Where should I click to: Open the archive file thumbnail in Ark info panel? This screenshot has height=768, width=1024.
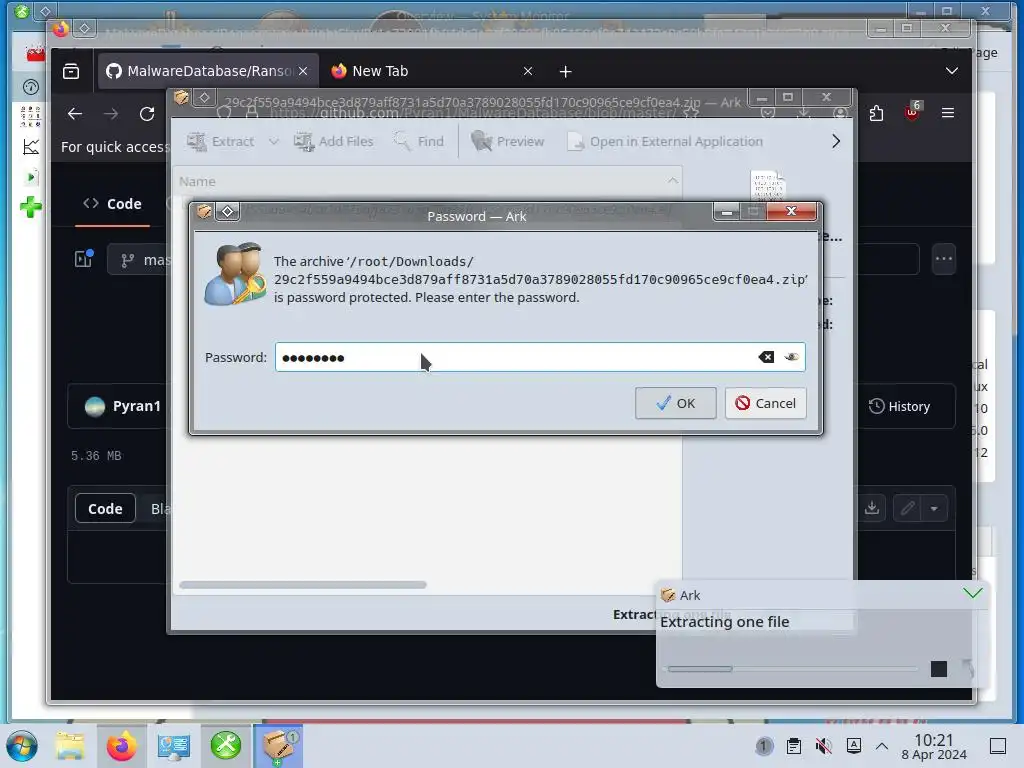[768, 185]
